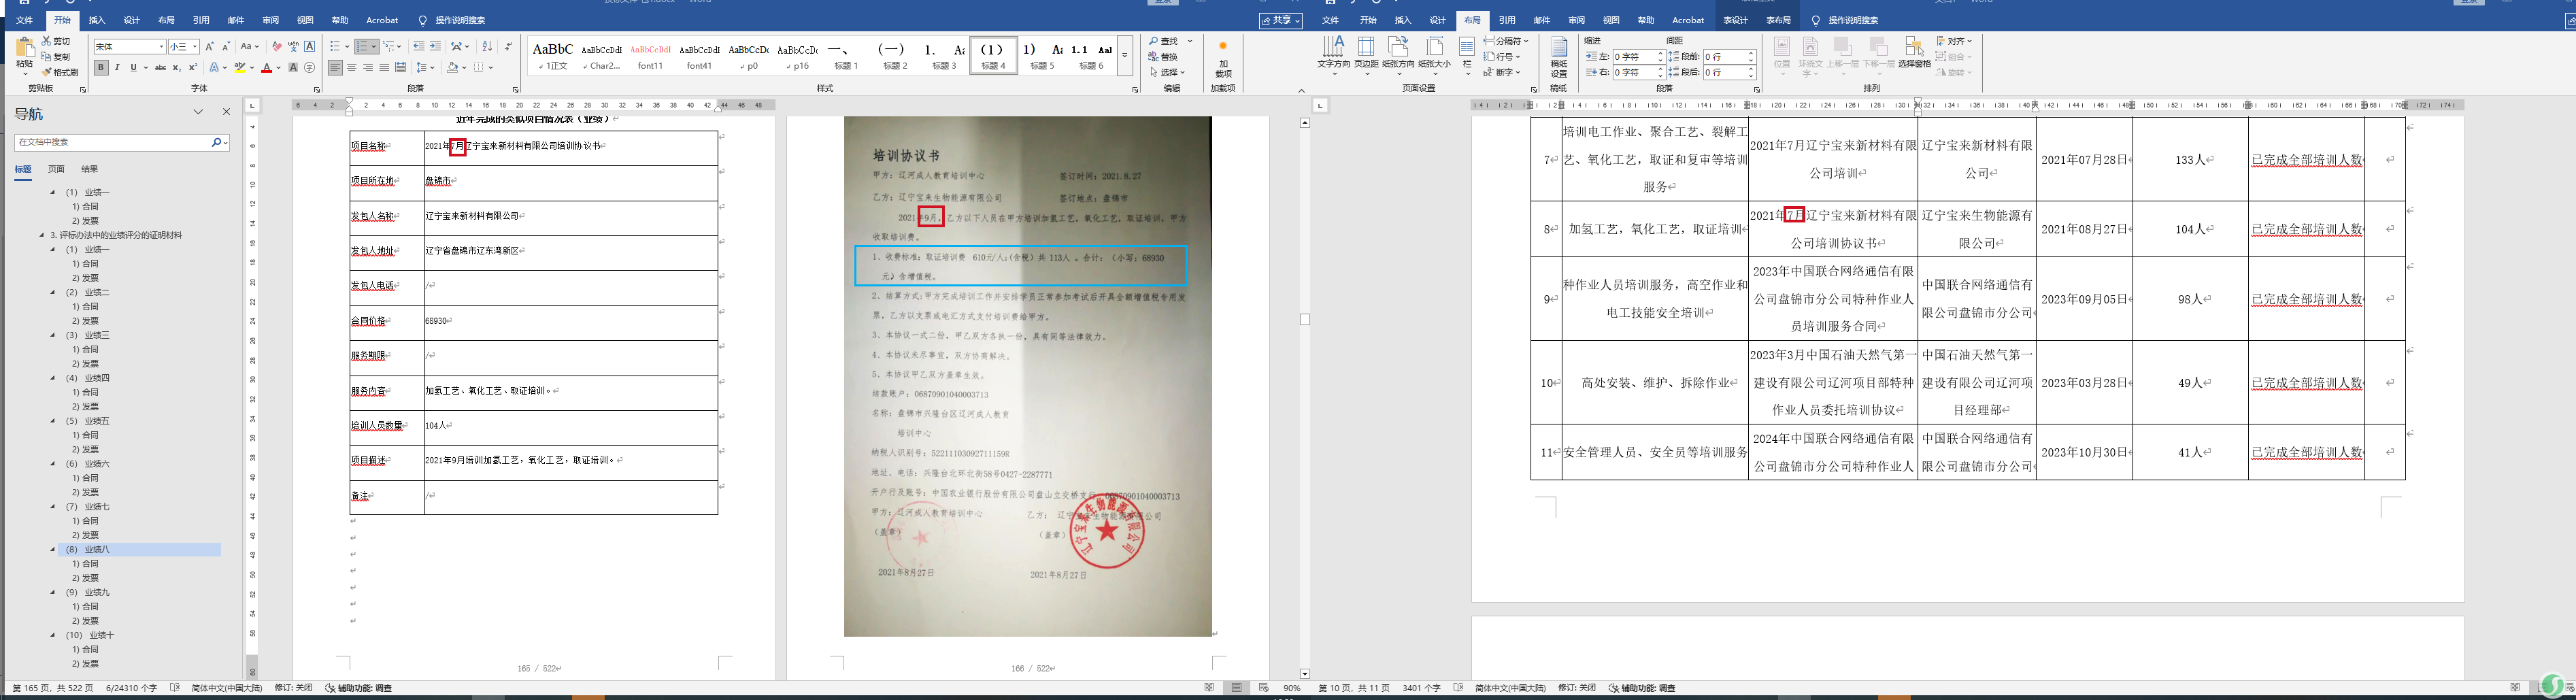The height and width of the screenshot is (700, 2576).
Task: Open the font size dropdown (小三)
Action: click(194, 47)
